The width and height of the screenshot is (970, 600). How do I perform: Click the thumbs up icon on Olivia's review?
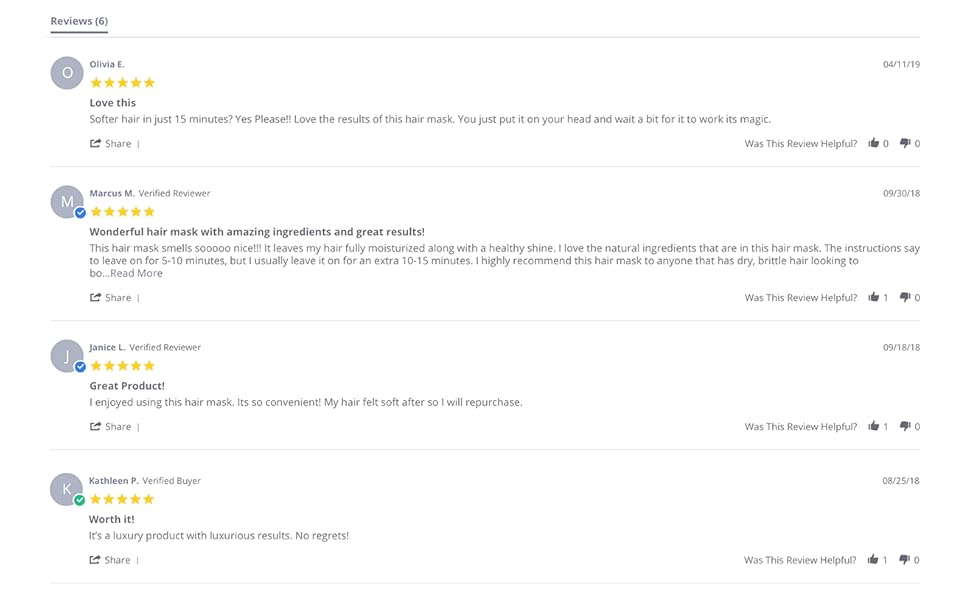coord(875,143)
